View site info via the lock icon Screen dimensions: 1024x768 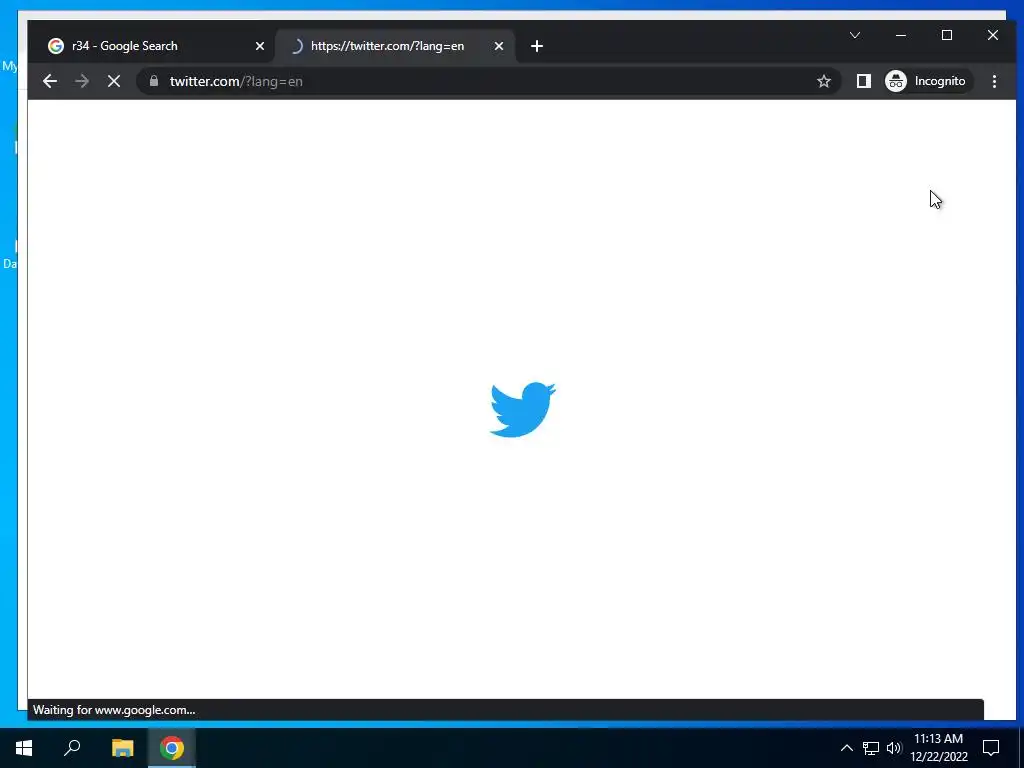154,81
